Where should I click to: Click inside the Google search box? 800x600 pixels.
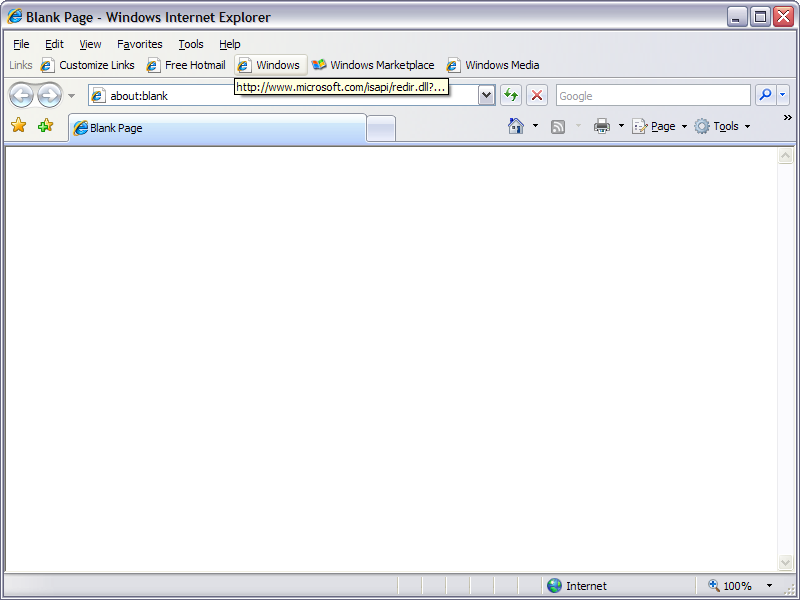[x=652, y=95]
